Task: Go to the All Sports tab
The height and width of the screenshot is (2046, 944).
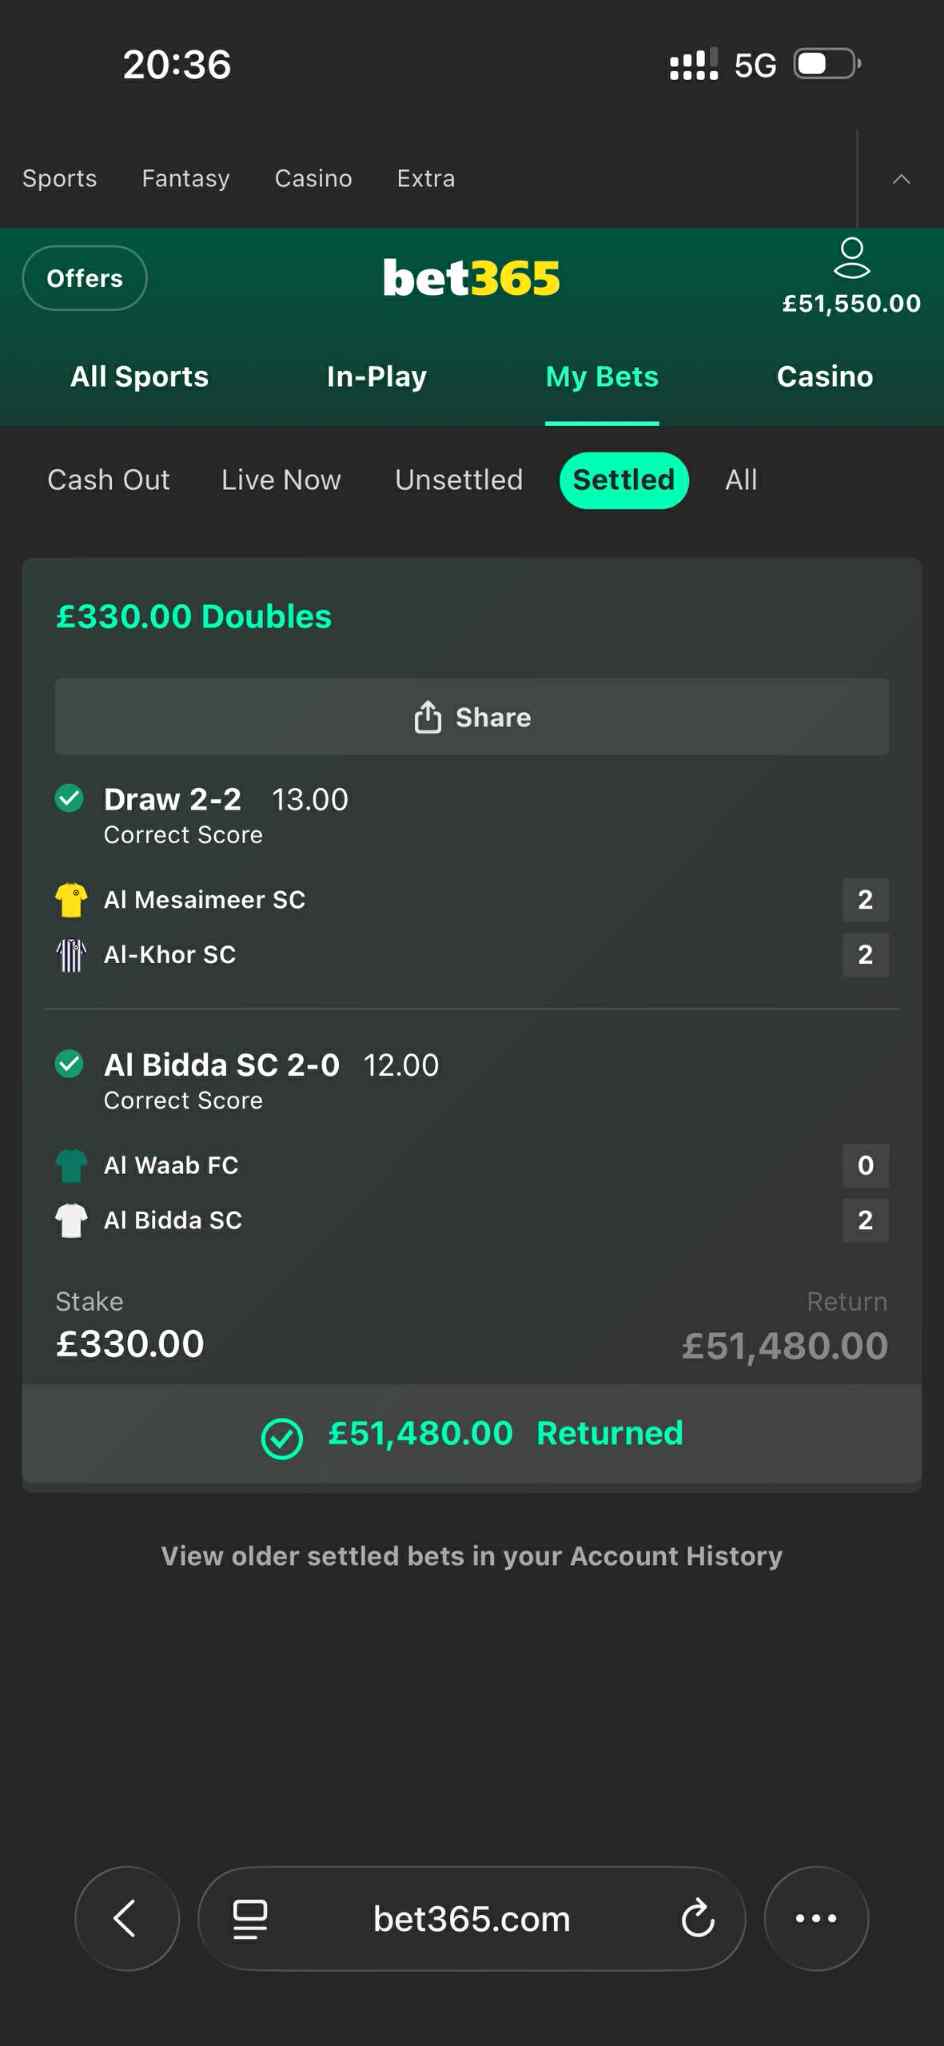Action: [x=139, y=377]
